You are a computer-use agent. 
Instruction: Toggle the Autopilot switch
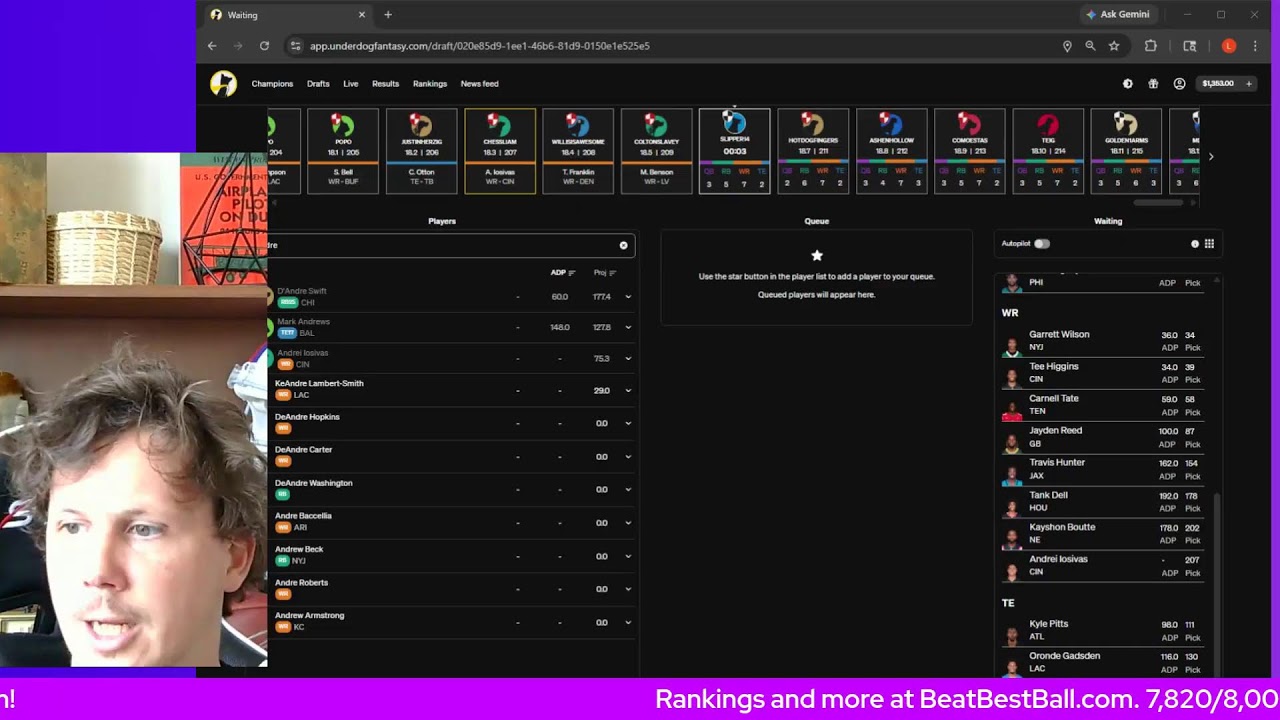[1042, 244]
